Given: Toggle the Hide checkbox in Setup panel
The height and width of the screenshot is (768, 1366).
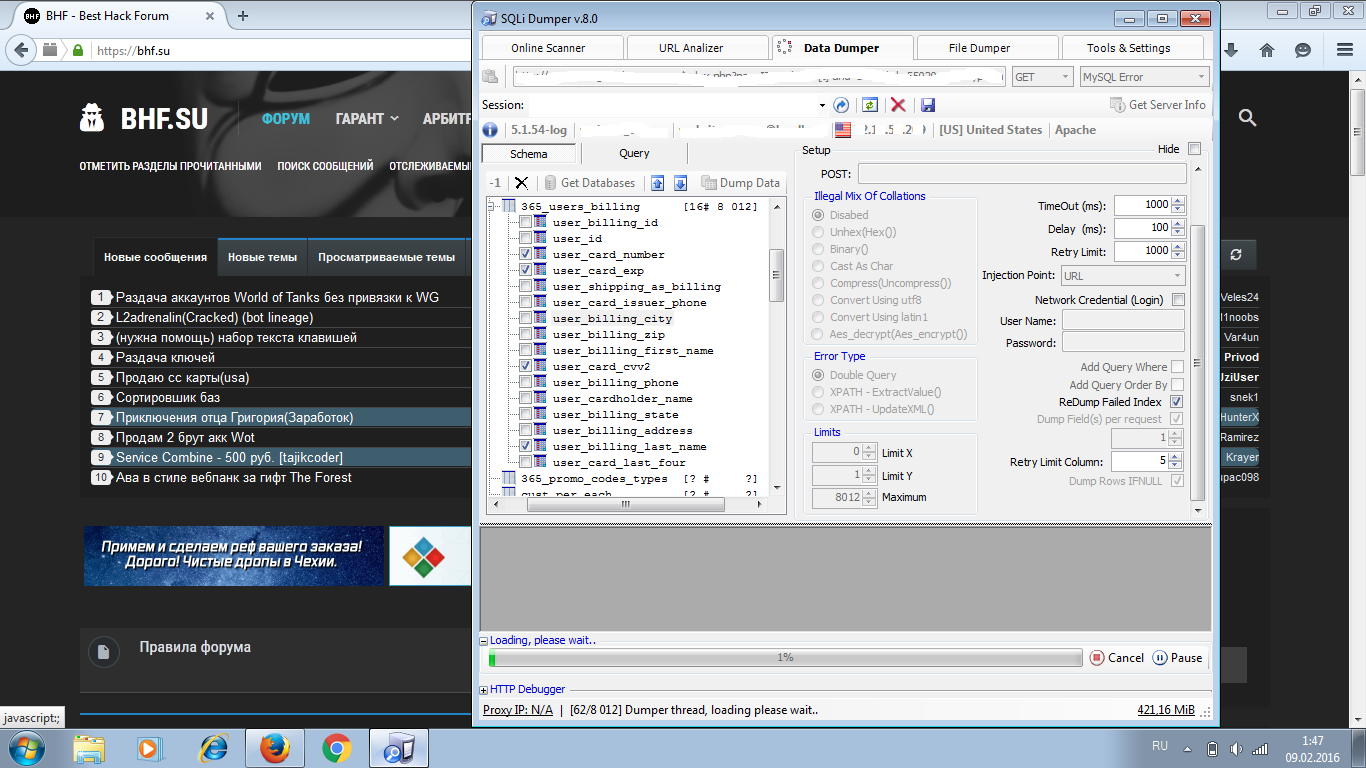Looking at the screenshot, I should coord(1194,149).
